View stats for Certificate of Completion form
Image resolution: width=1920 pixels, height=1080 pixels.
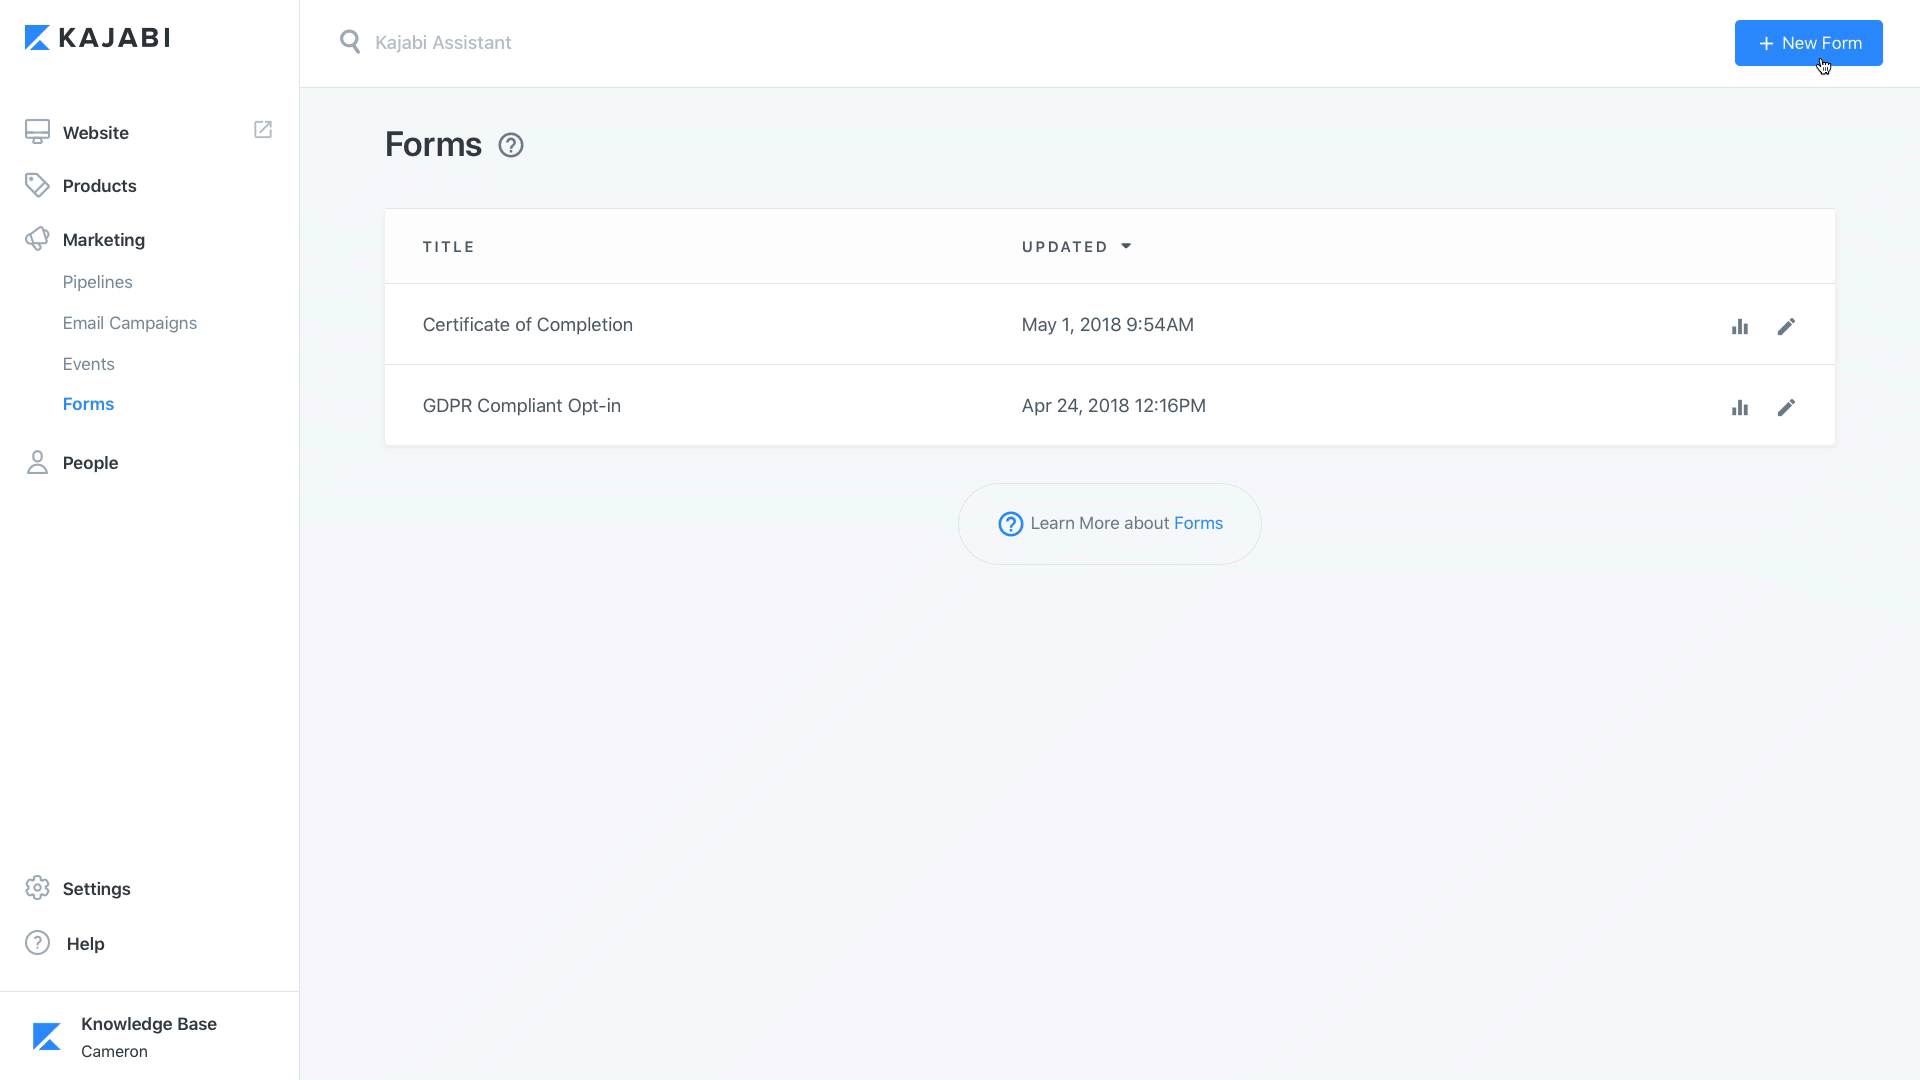point(1740,327)
